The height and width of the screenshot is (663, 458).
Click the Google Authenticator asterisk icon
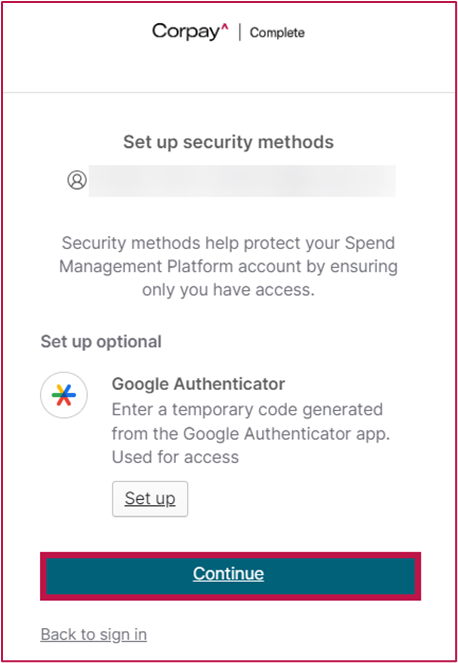pyautogui.click(x=64, y=395)
